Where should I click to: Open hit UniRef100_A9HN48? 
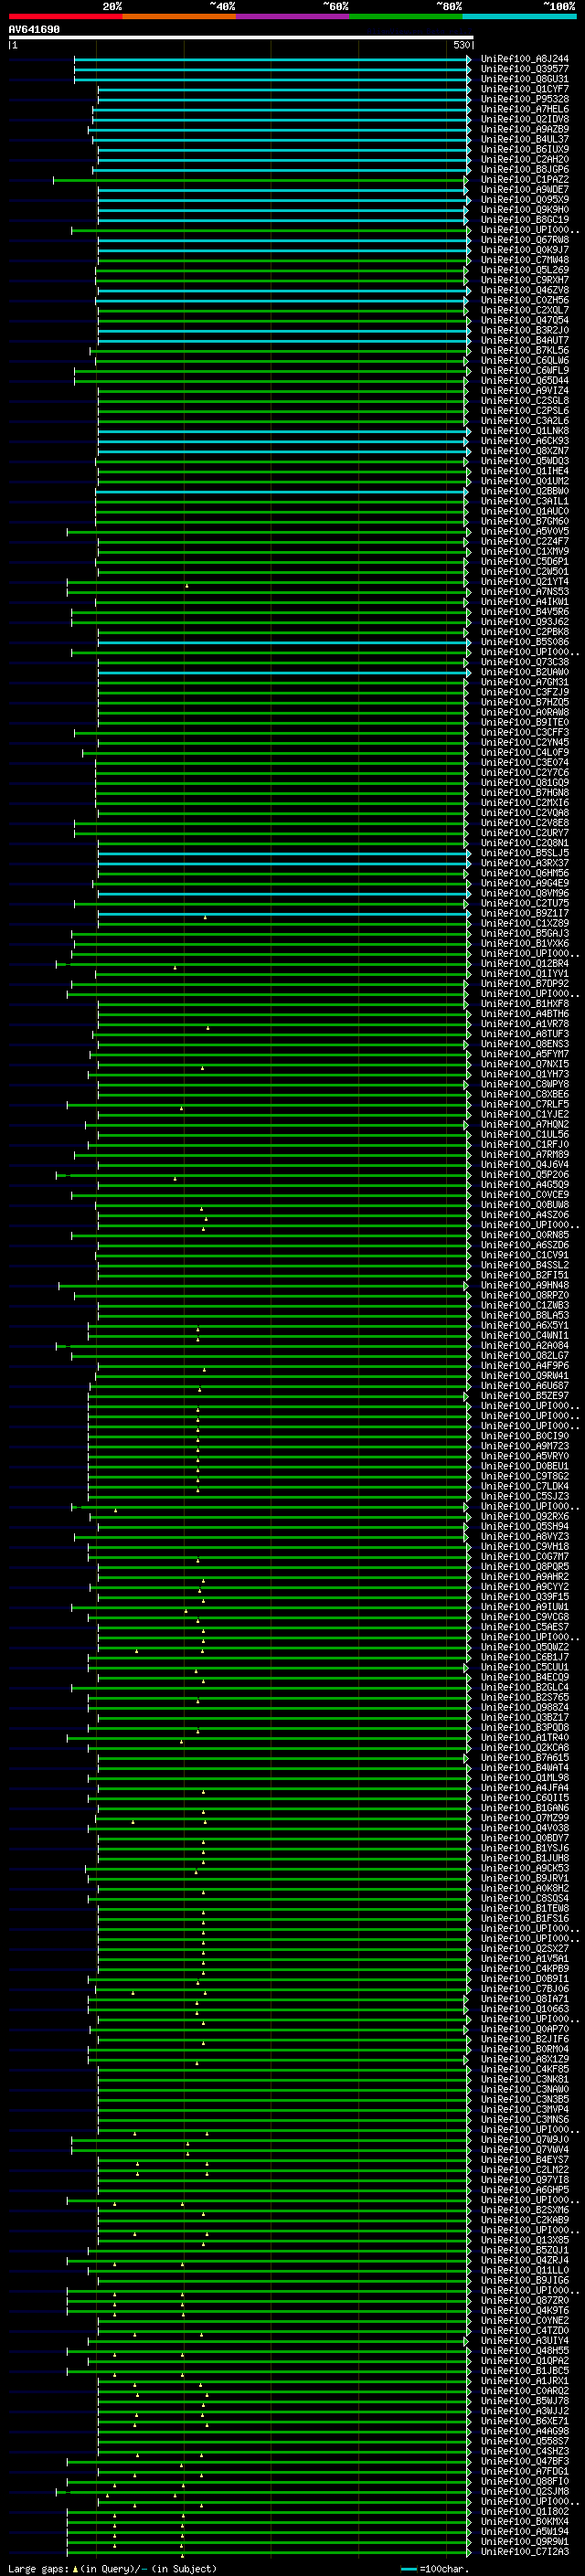coord(525,1286)
